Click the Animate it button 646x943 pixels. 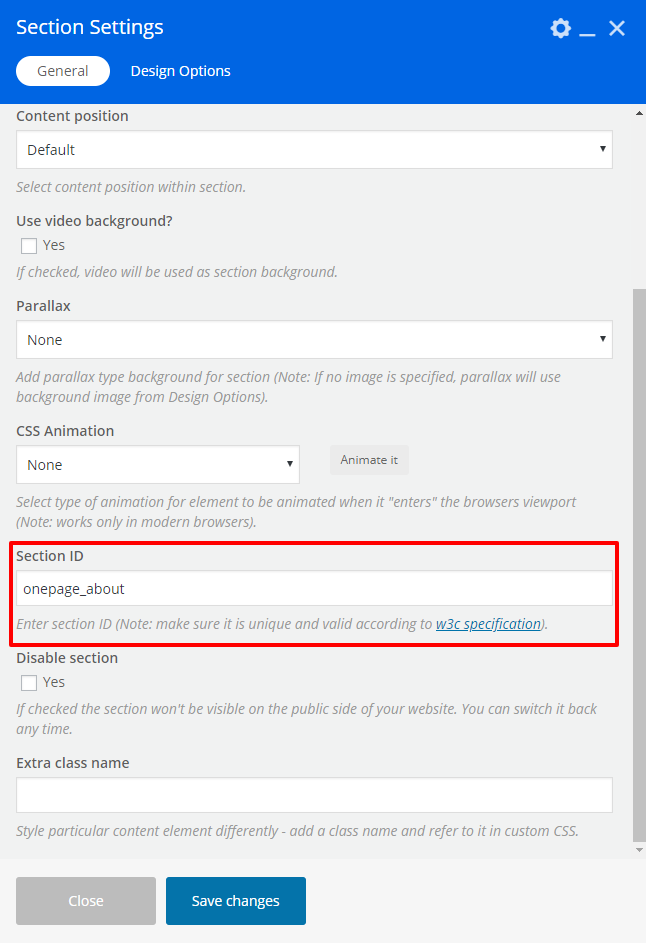click(369, 460)
